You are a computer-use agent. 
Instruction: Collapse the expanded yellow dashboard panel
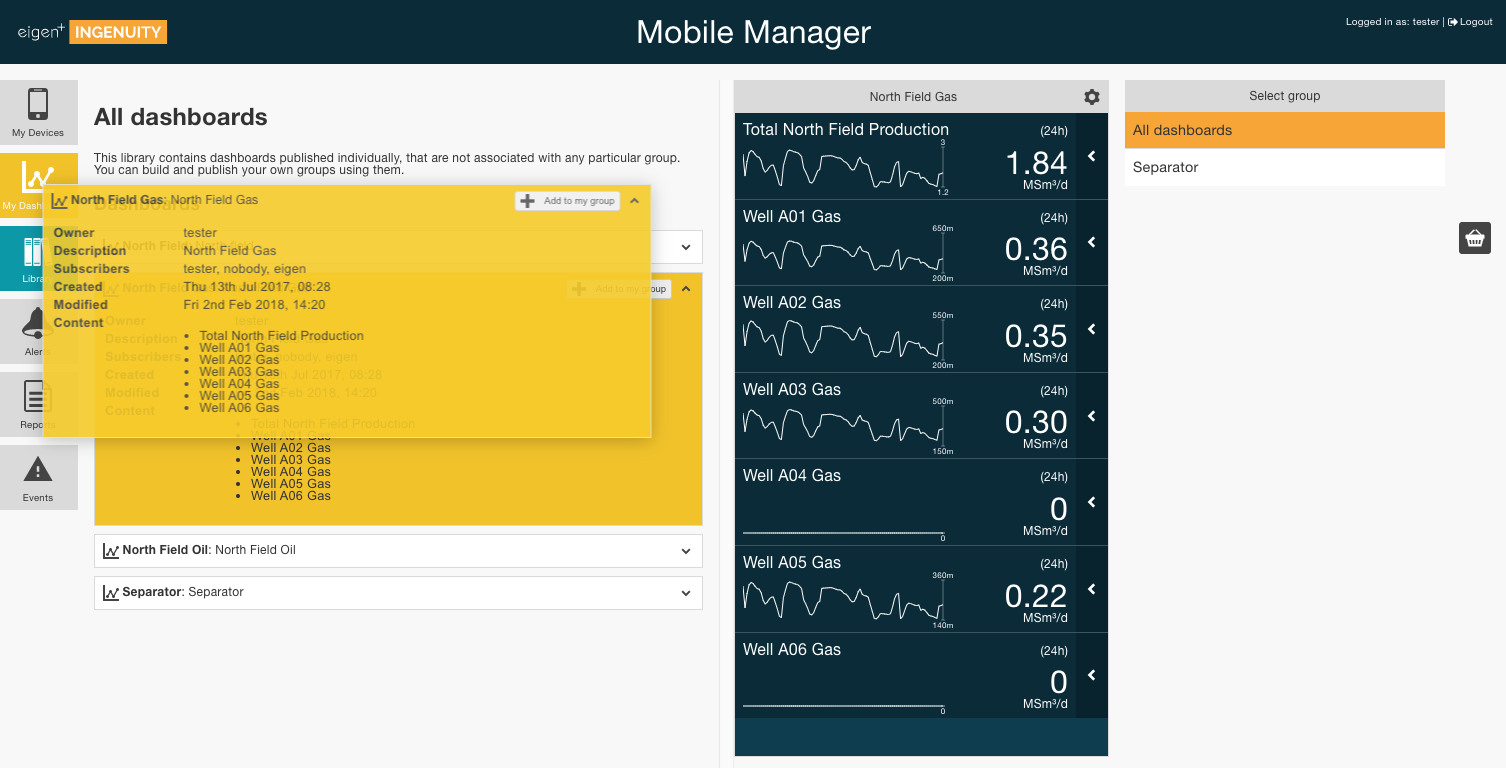[x=686, y=289]
